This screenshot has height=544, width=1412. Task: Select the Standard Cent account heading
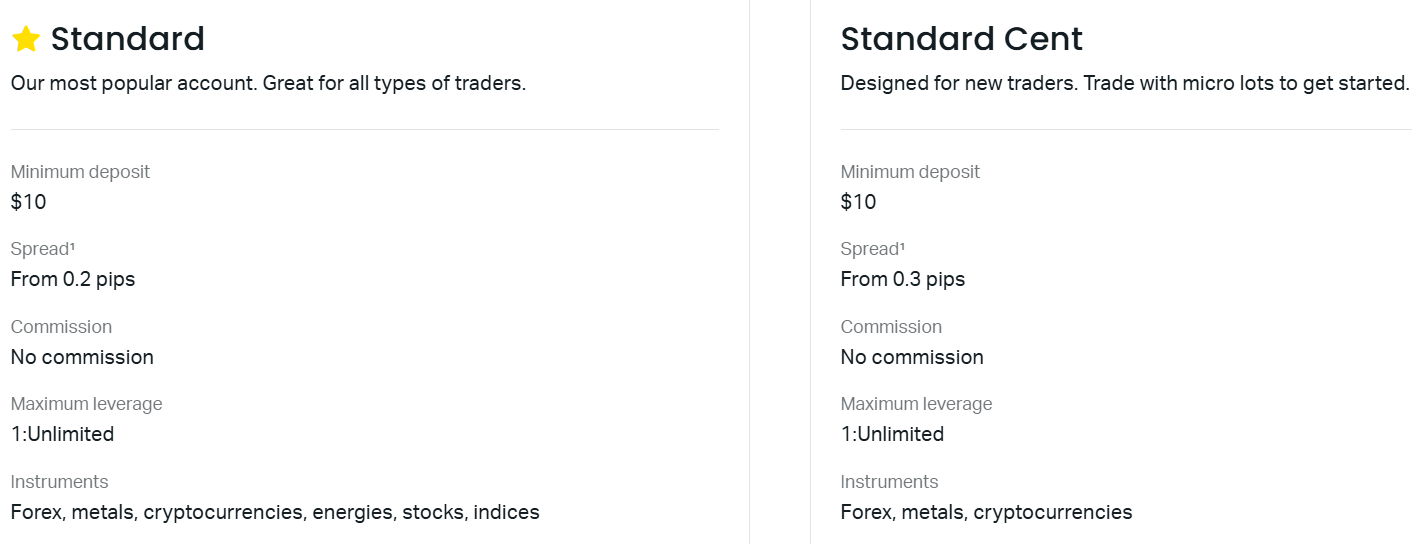point(961,39)
